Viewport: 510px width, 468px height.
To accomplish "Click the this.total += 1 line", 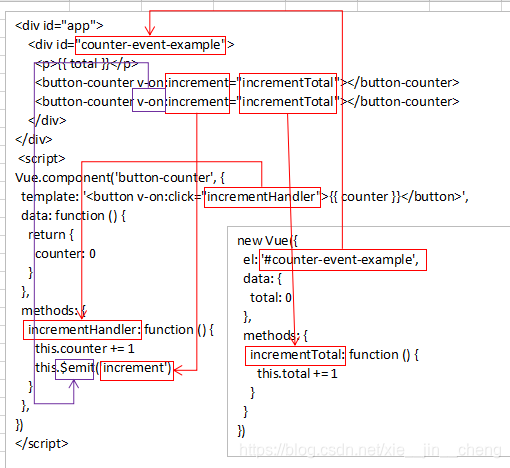I will (297, 374).
